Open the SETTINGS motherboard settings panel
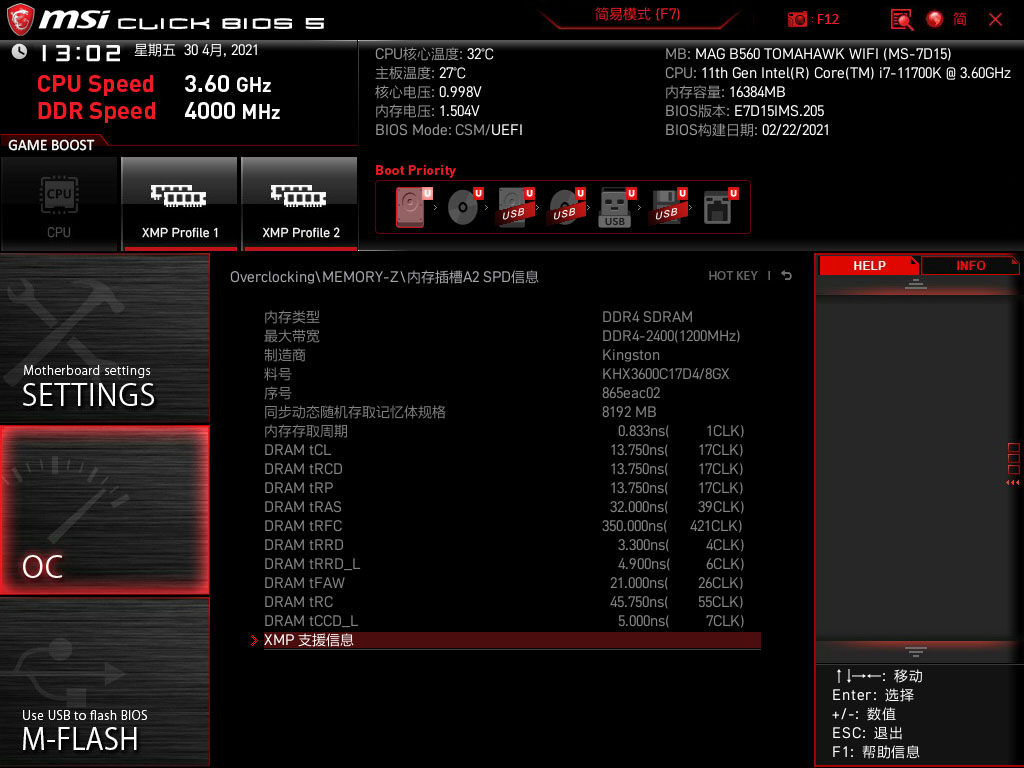This screenshot has height=768, width=1024. [104, 338]
